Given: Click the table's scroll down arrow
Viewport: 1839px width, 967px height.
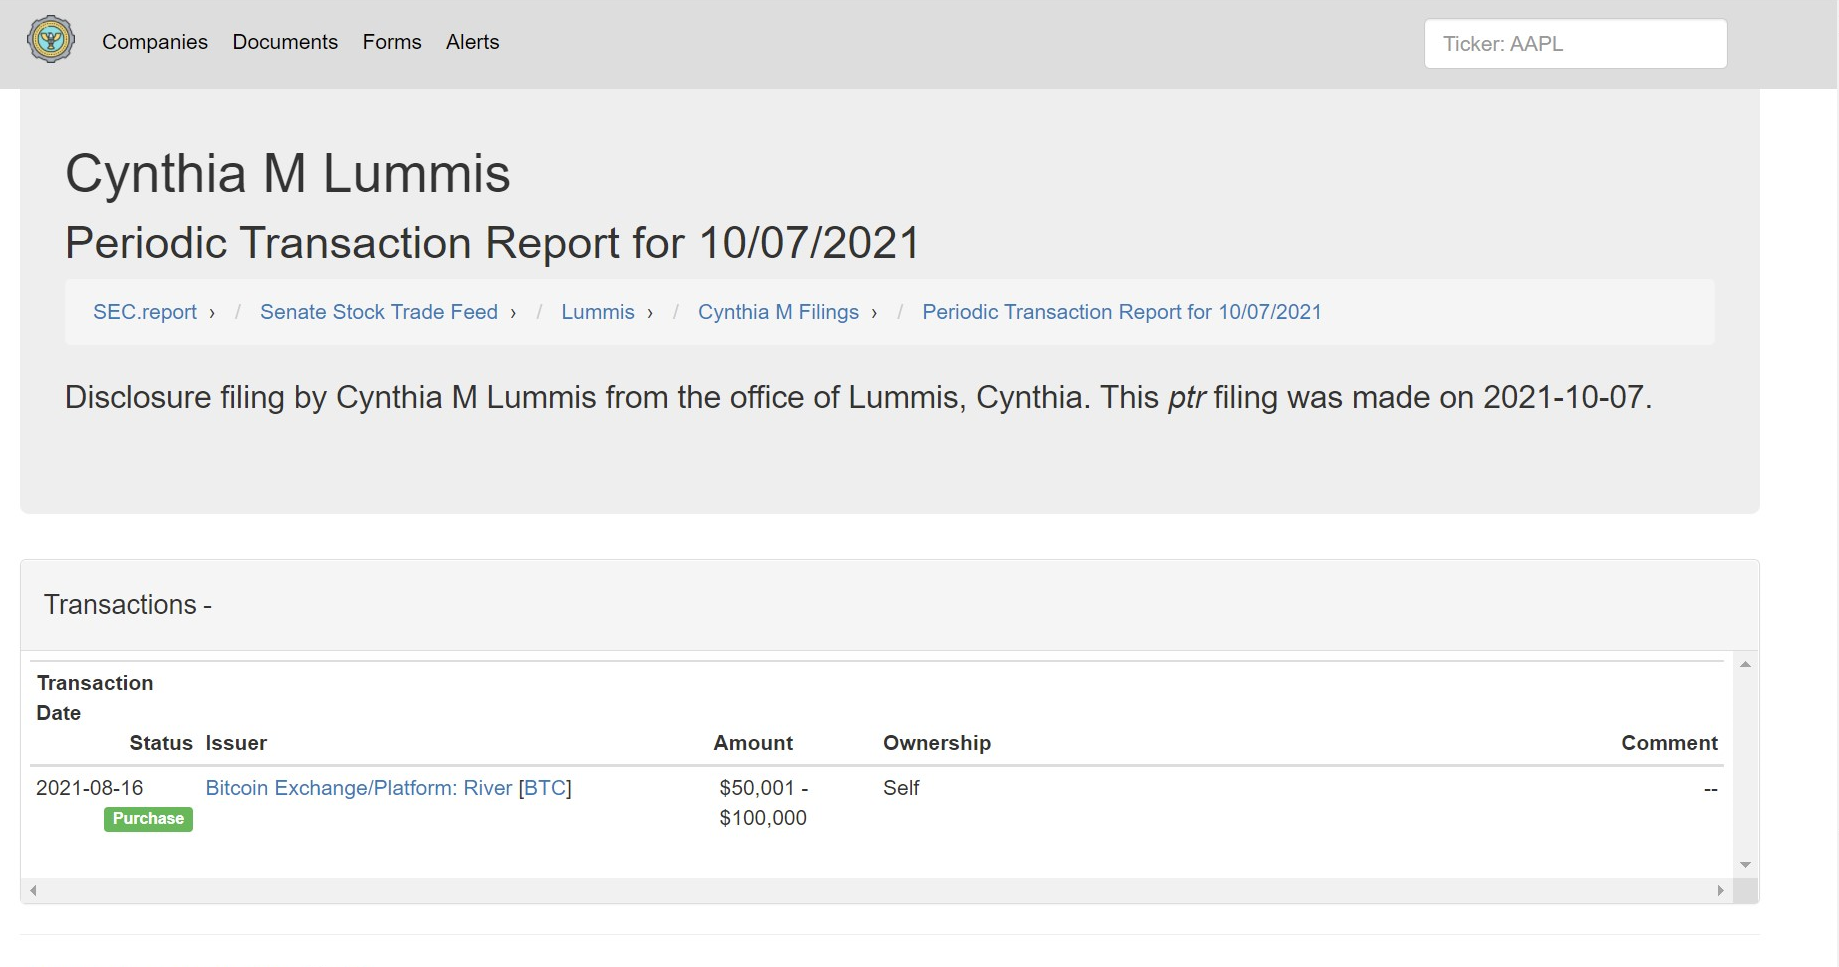Looking at the screenshot, I should [x=1745, y=865].
